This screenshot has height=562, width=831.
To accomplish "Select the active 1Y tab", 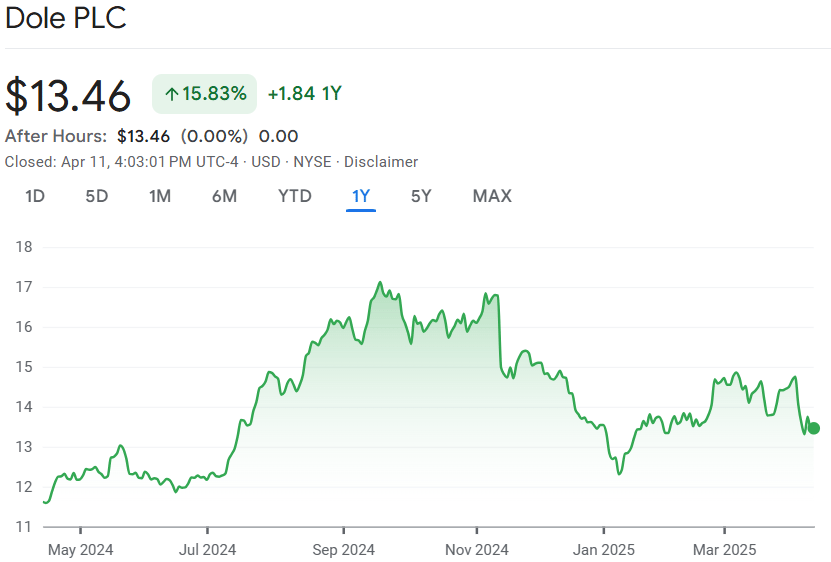I will tap(361, 196).
